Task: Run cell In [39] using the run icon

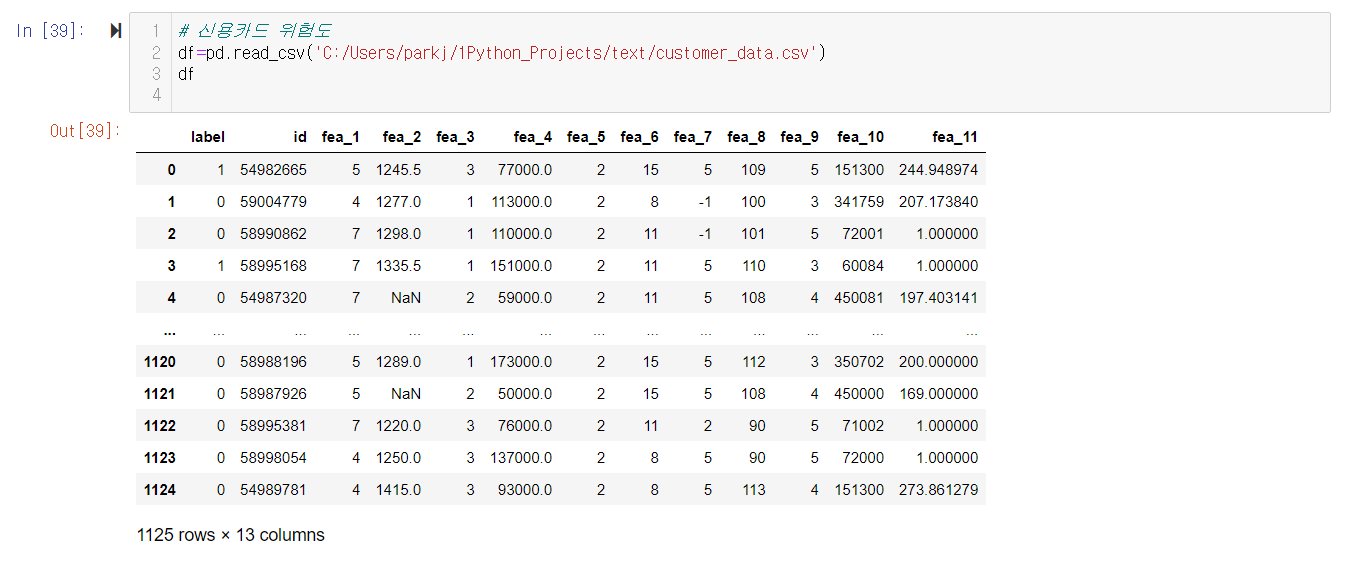Action: coord(116,31)
